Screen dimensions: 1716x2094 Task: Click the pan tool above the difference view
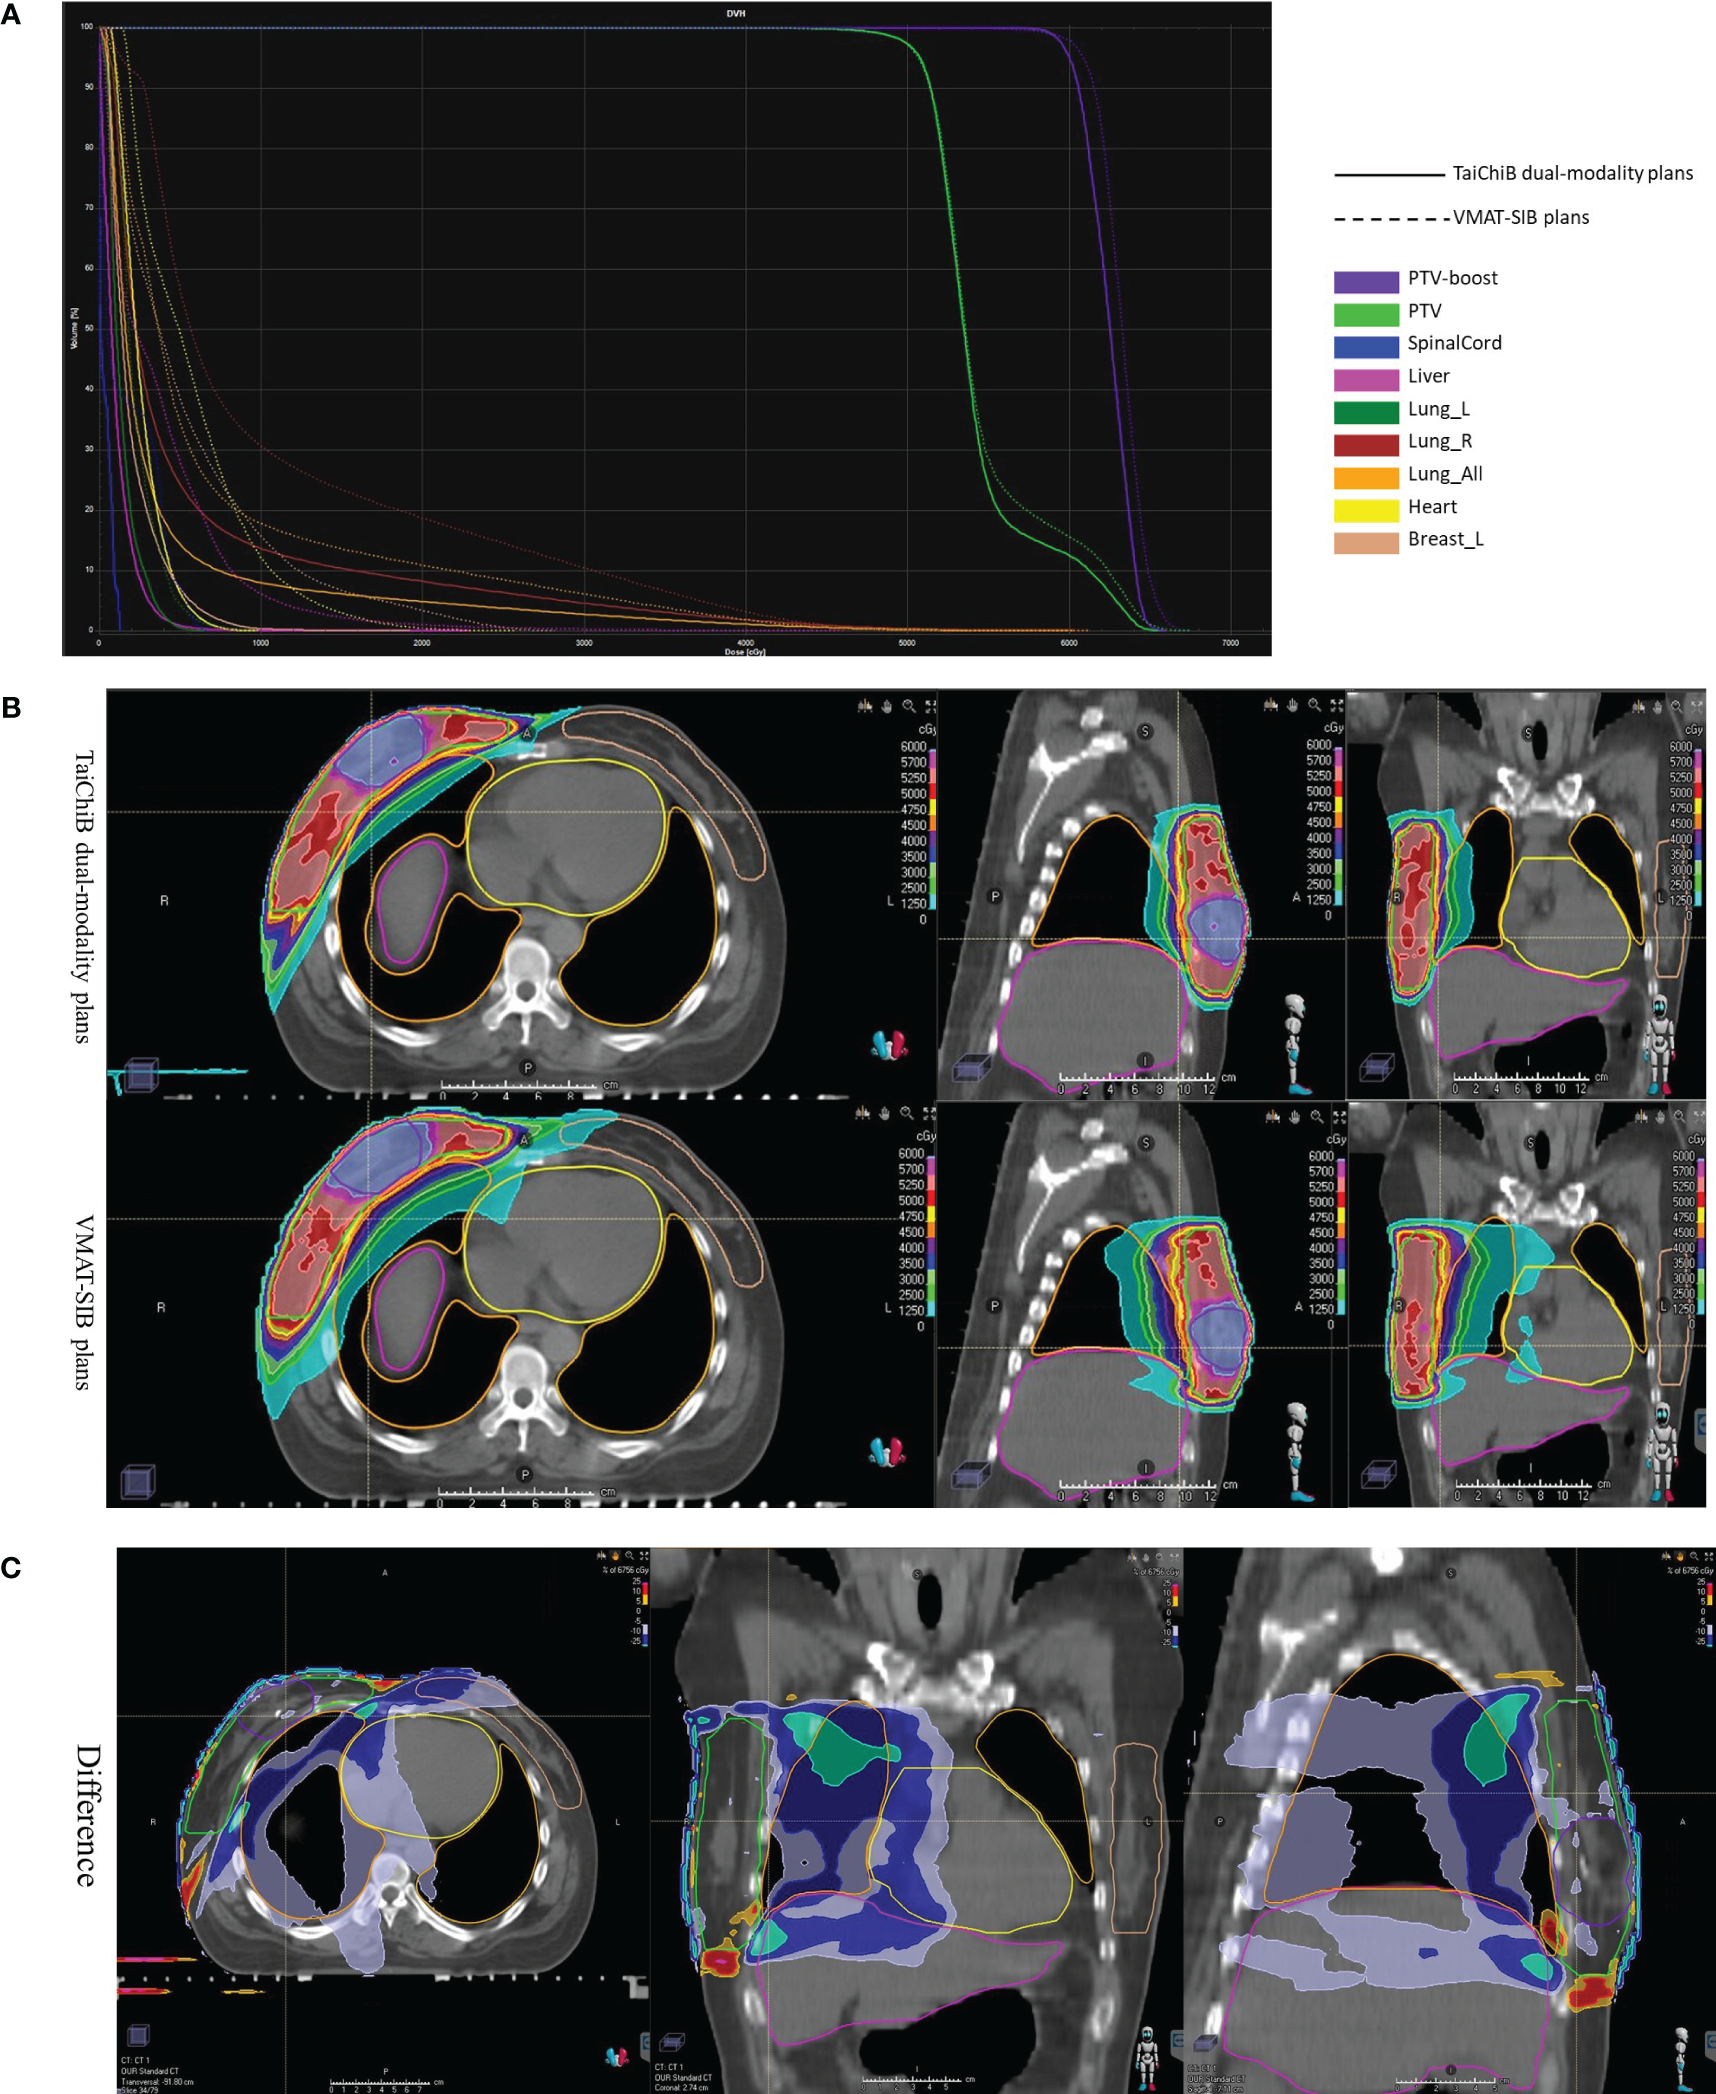pyautogui.click(x=615, y=1555)
